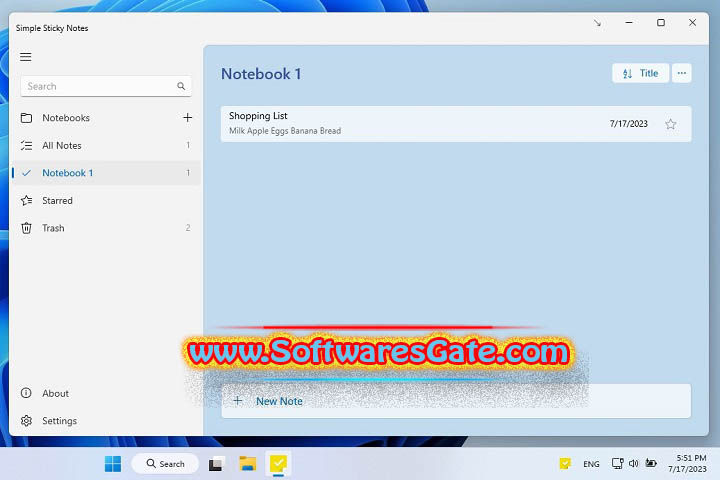Screen dimensions: 720x480
Task: Add a new notebook with plus icon
Action: [187, 118]
